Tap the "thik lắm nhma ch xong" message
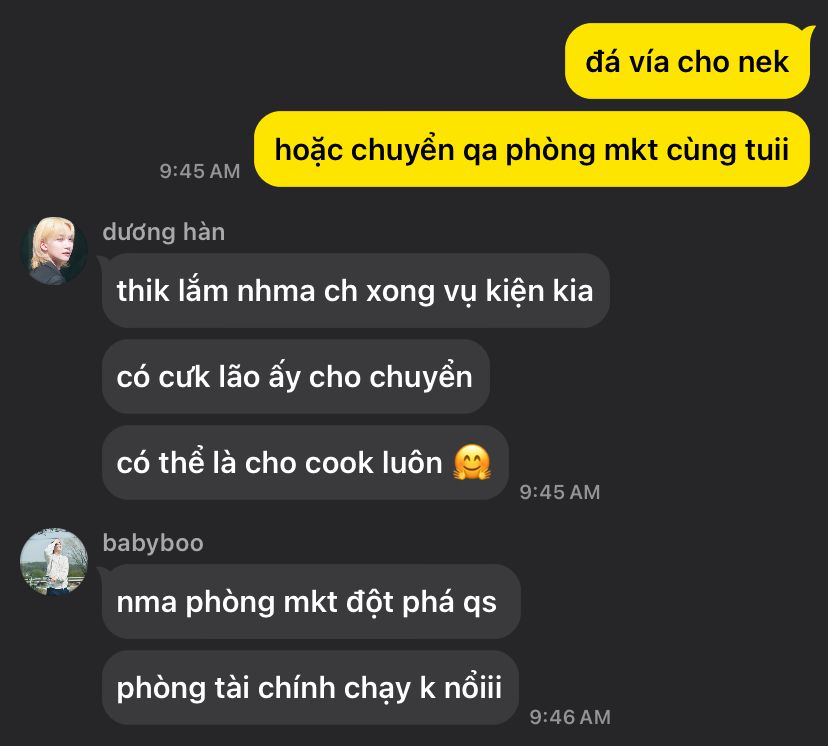Viewport: 828px width, 746px height. 355,290
